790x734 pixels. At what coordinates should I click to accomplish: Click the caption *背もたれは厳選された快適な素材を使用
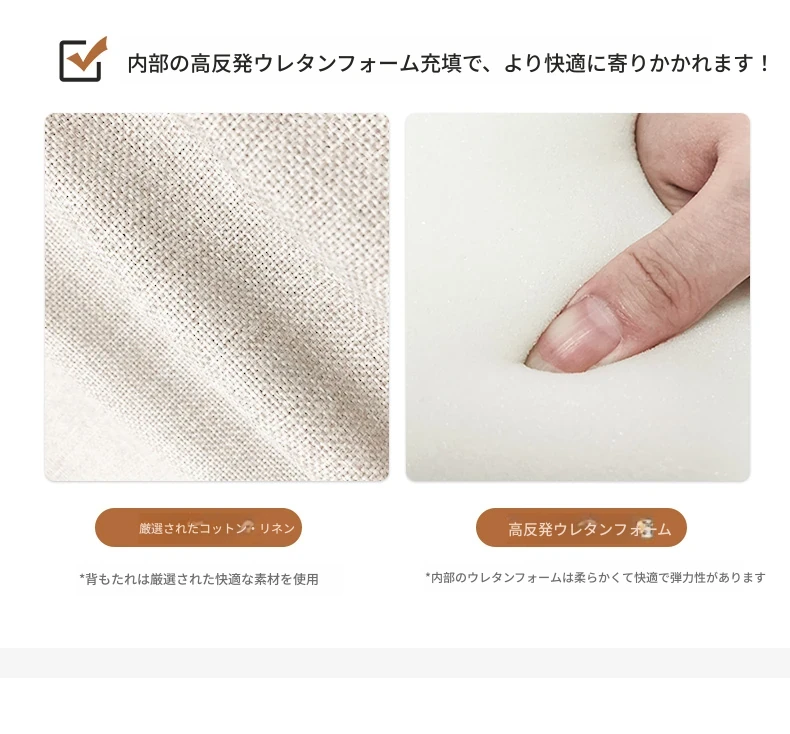click(x=199, y=579)
